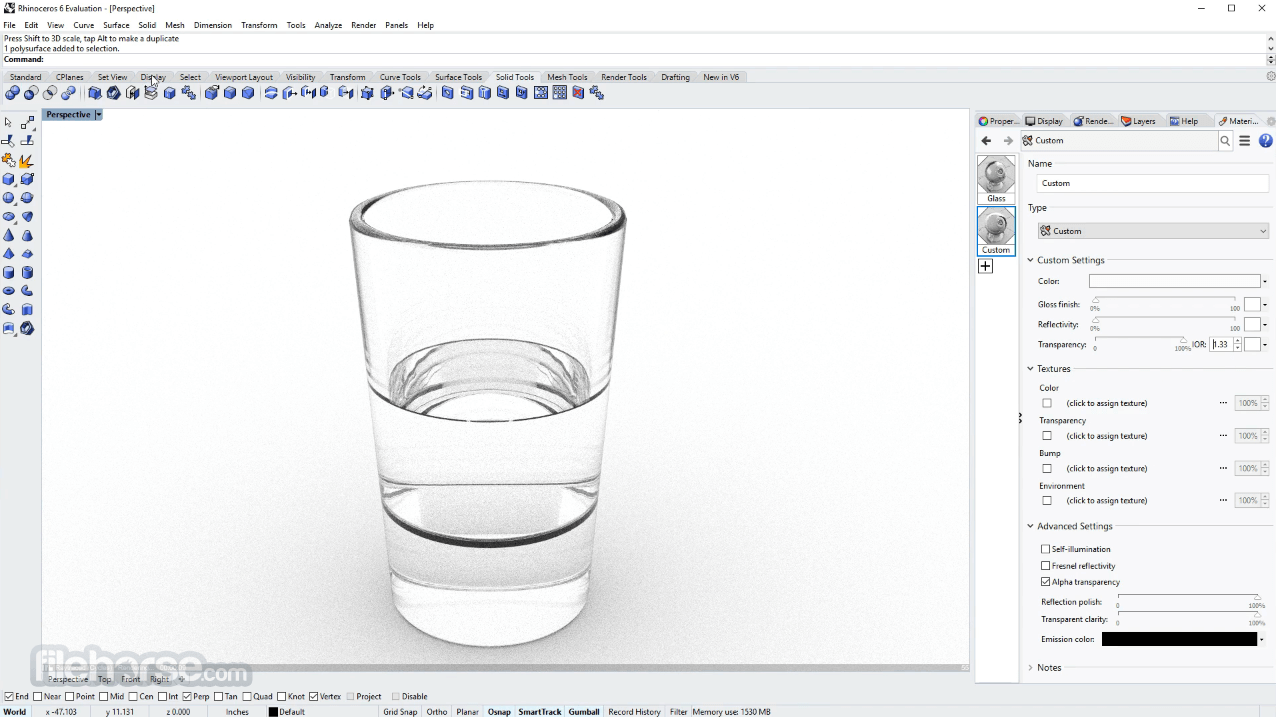Click the material Name input field

pos(1153,184)
